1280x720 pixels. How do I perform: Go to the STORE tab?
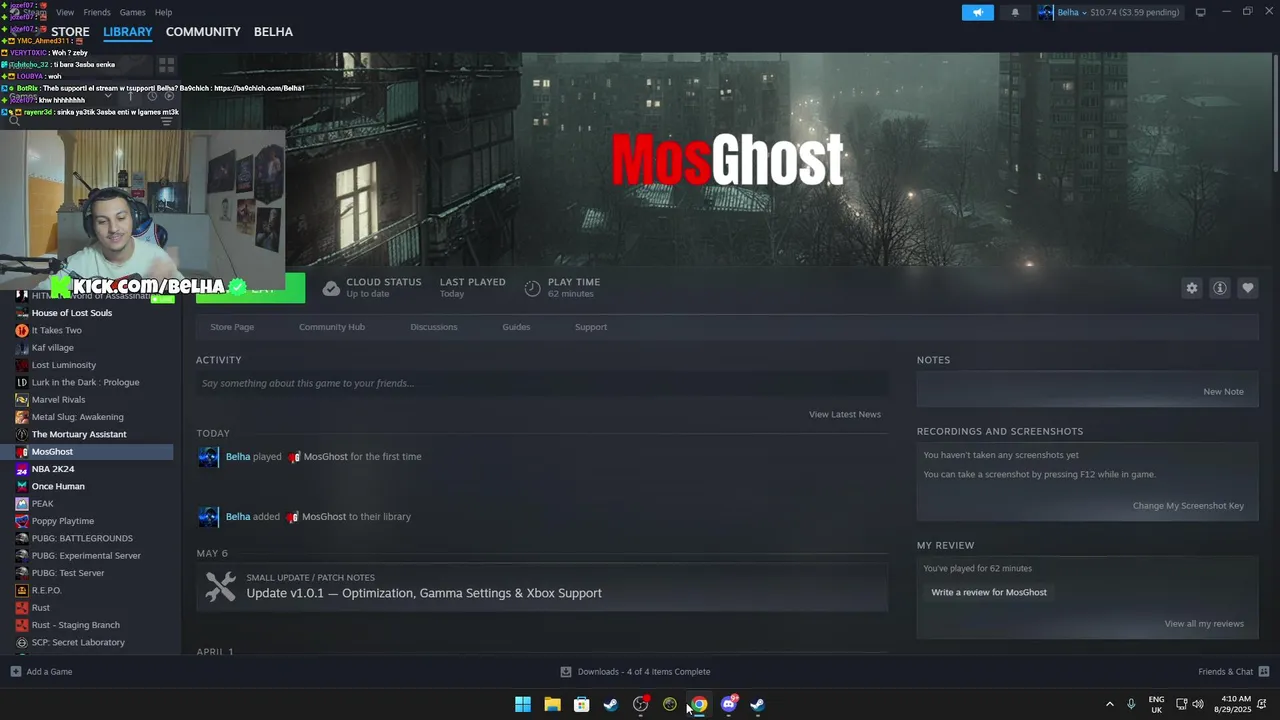click(x=70, y=32)
